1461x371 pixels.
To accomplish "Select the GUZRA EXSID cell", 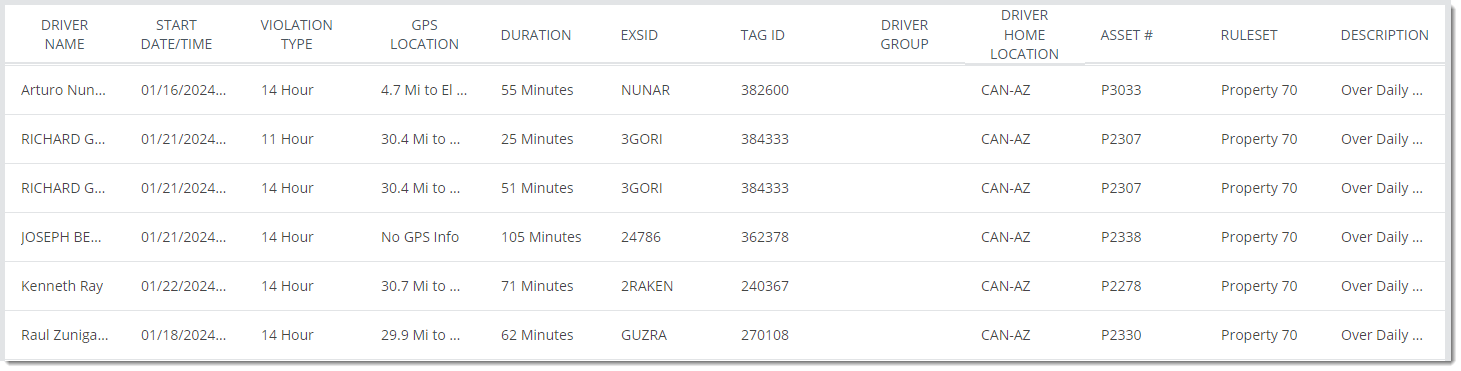I will (x=644, y=335).
